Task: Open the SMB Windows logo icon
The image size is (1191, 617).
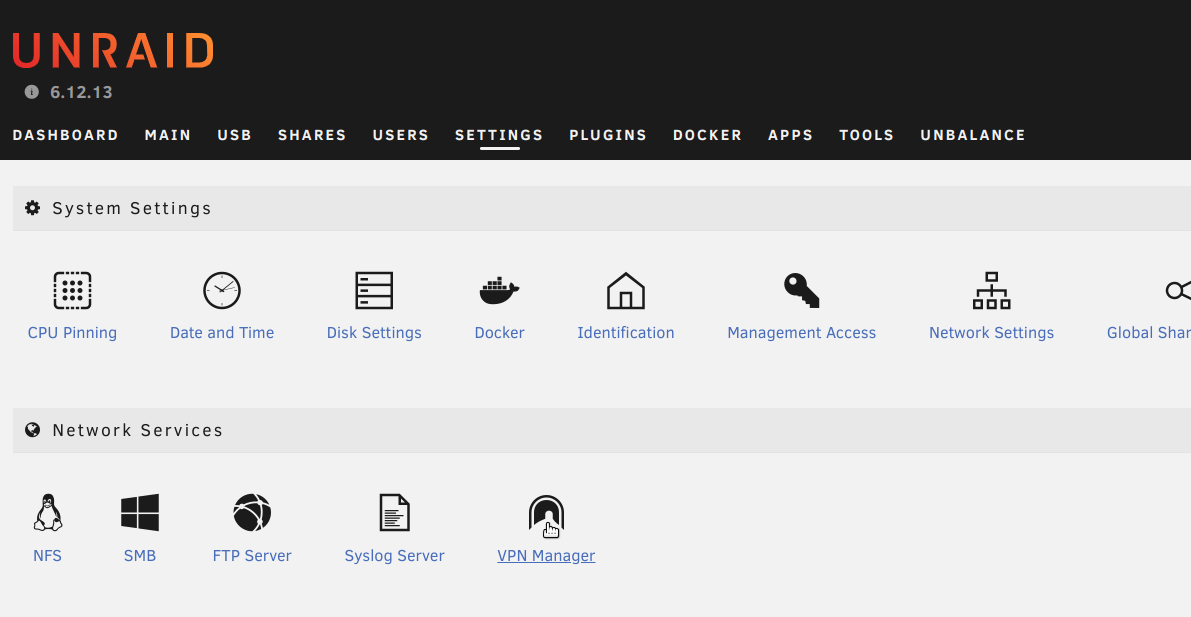Action: (140, 513)
